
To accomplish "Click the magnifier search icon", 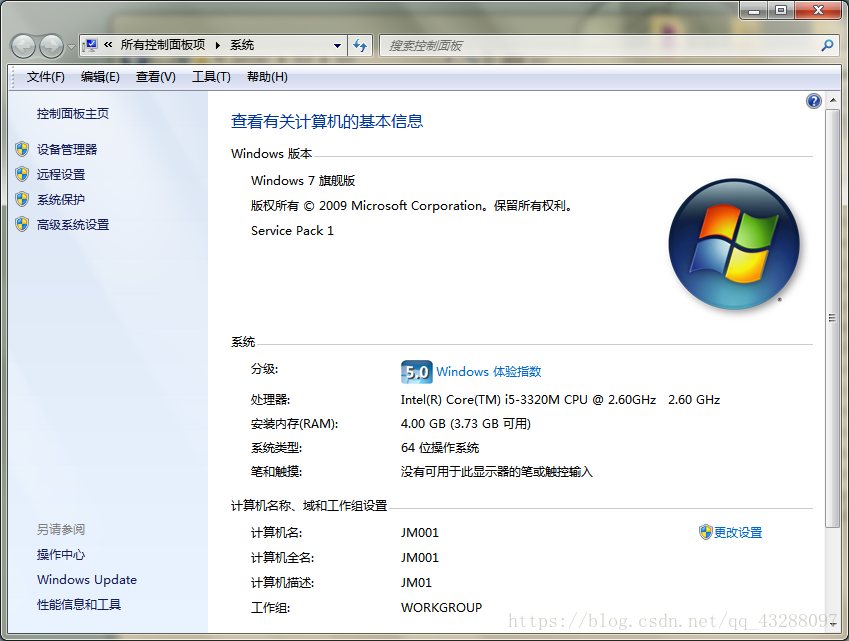I will click(x=827, y=45).
